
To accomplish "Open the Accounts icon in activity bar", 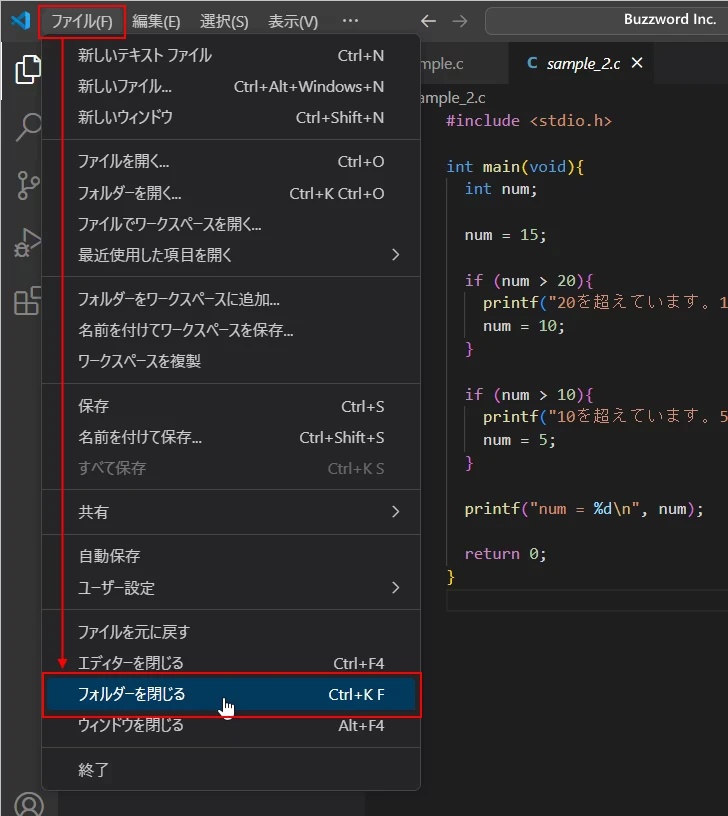I will (29, 805).
